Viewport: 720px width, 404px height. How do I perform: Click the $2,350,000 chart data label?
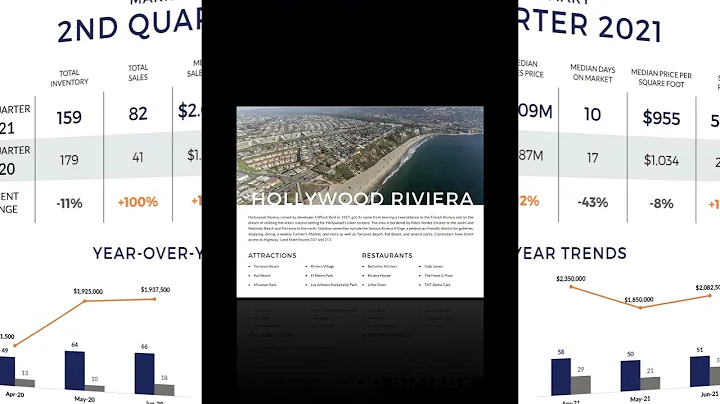click(x=571, y=279)
